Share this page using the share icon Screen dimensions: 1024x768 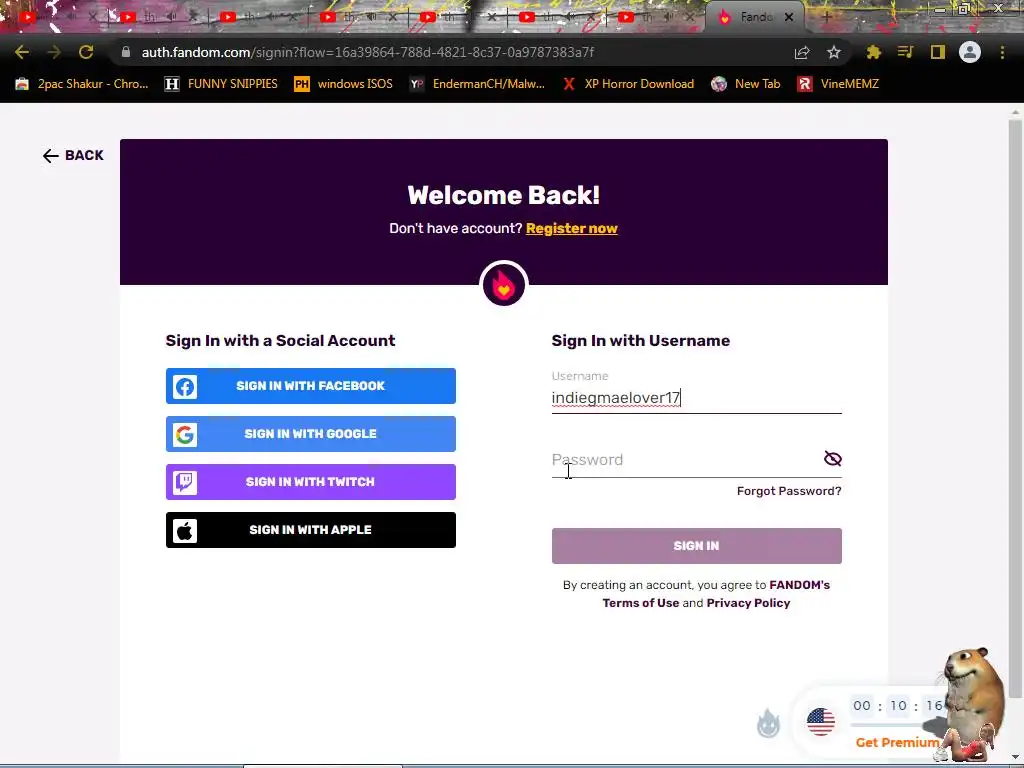click(x=802, y=52)
